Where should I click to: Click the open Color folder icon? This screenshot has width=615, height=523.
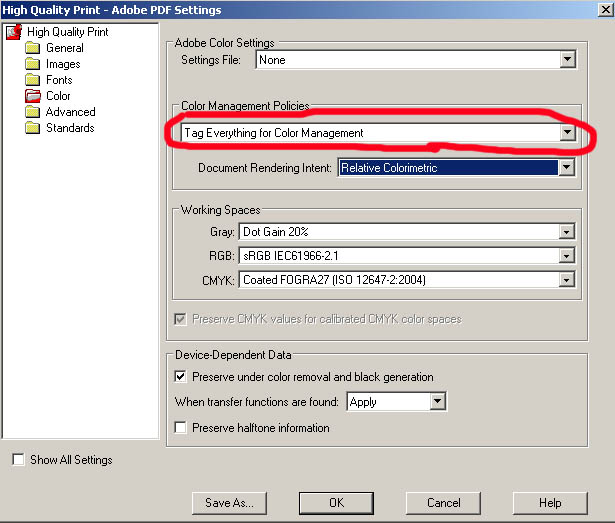pos(33,96)
